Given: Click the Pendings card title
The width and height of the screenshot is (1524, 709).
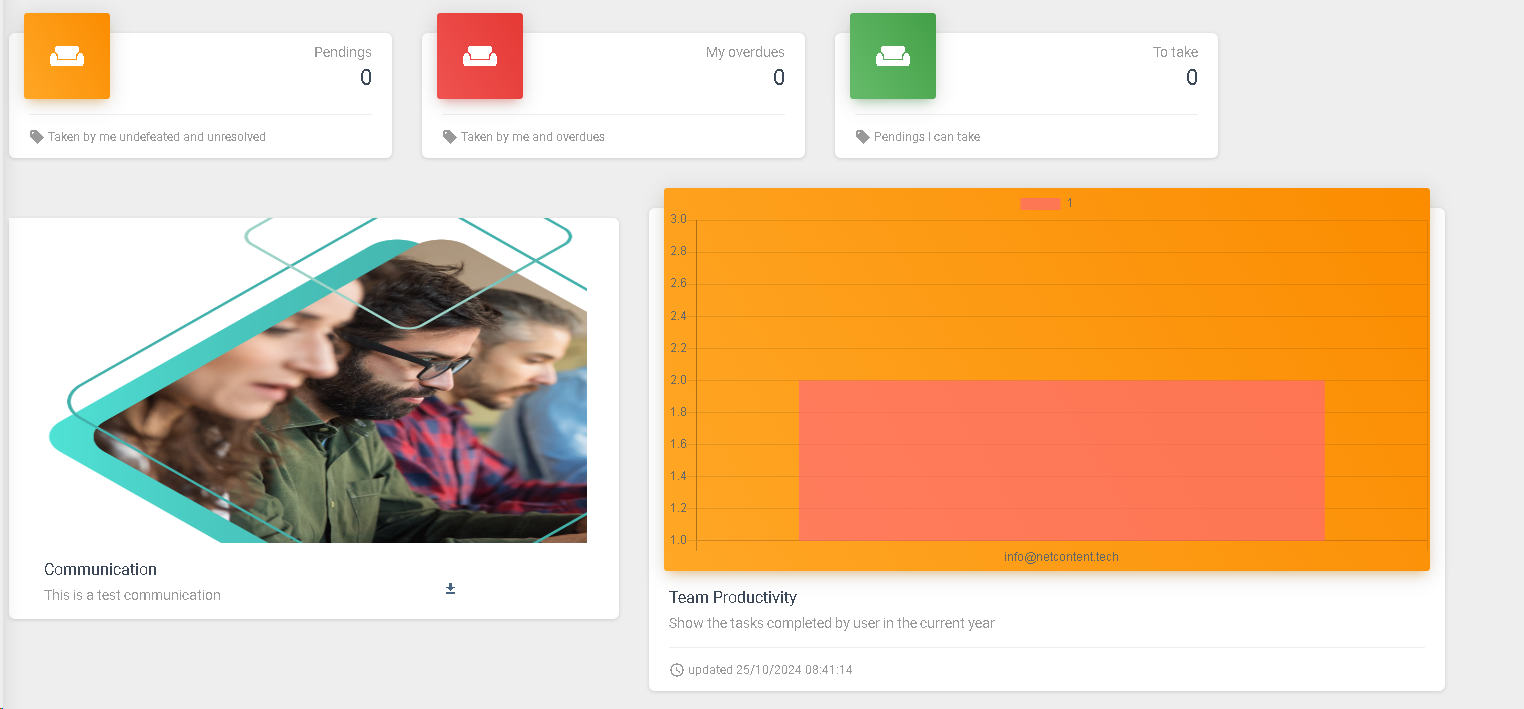Looking at the screenshot, I should tap(343, 52).
